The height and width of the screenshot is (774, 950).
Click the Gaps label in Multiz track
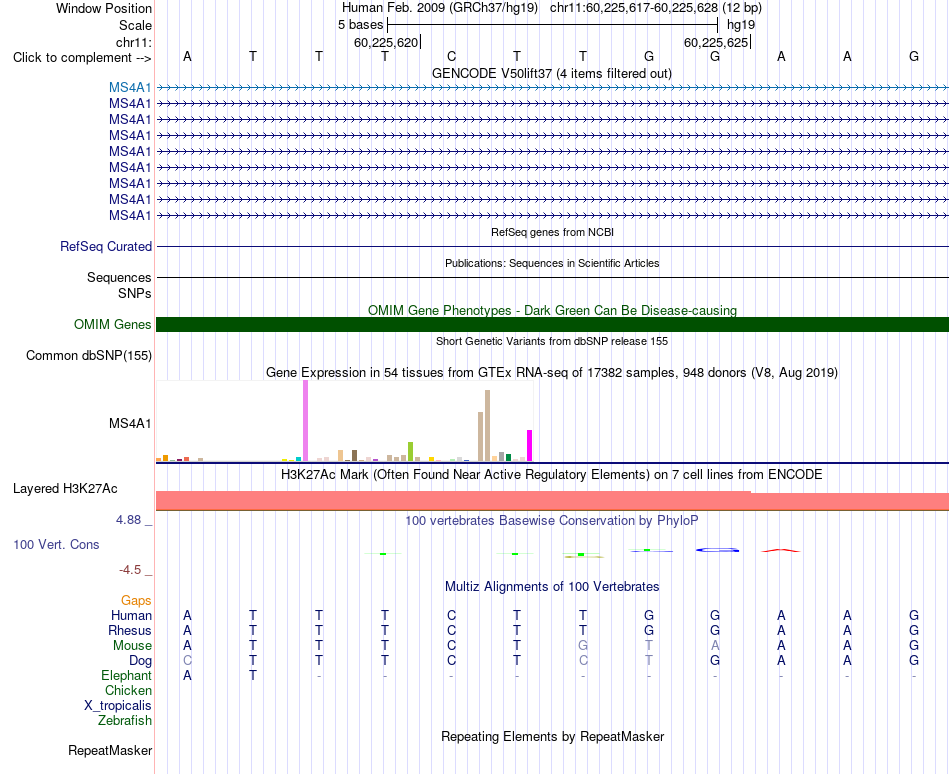point(136,600)
